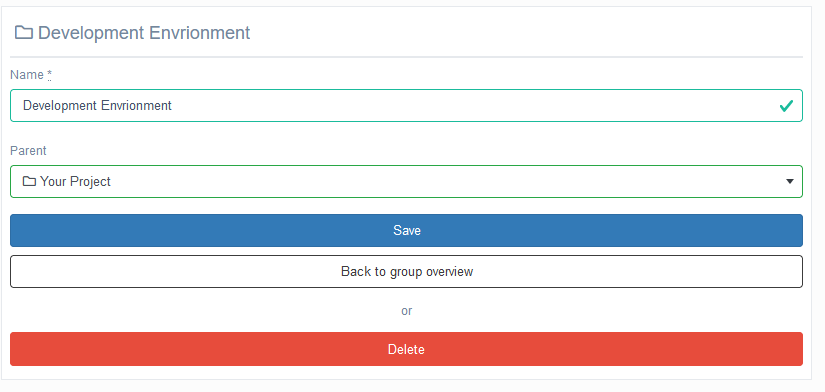This screenshot has height=392, width=825.
Task: Click the Parent field label
Action: 28,151
